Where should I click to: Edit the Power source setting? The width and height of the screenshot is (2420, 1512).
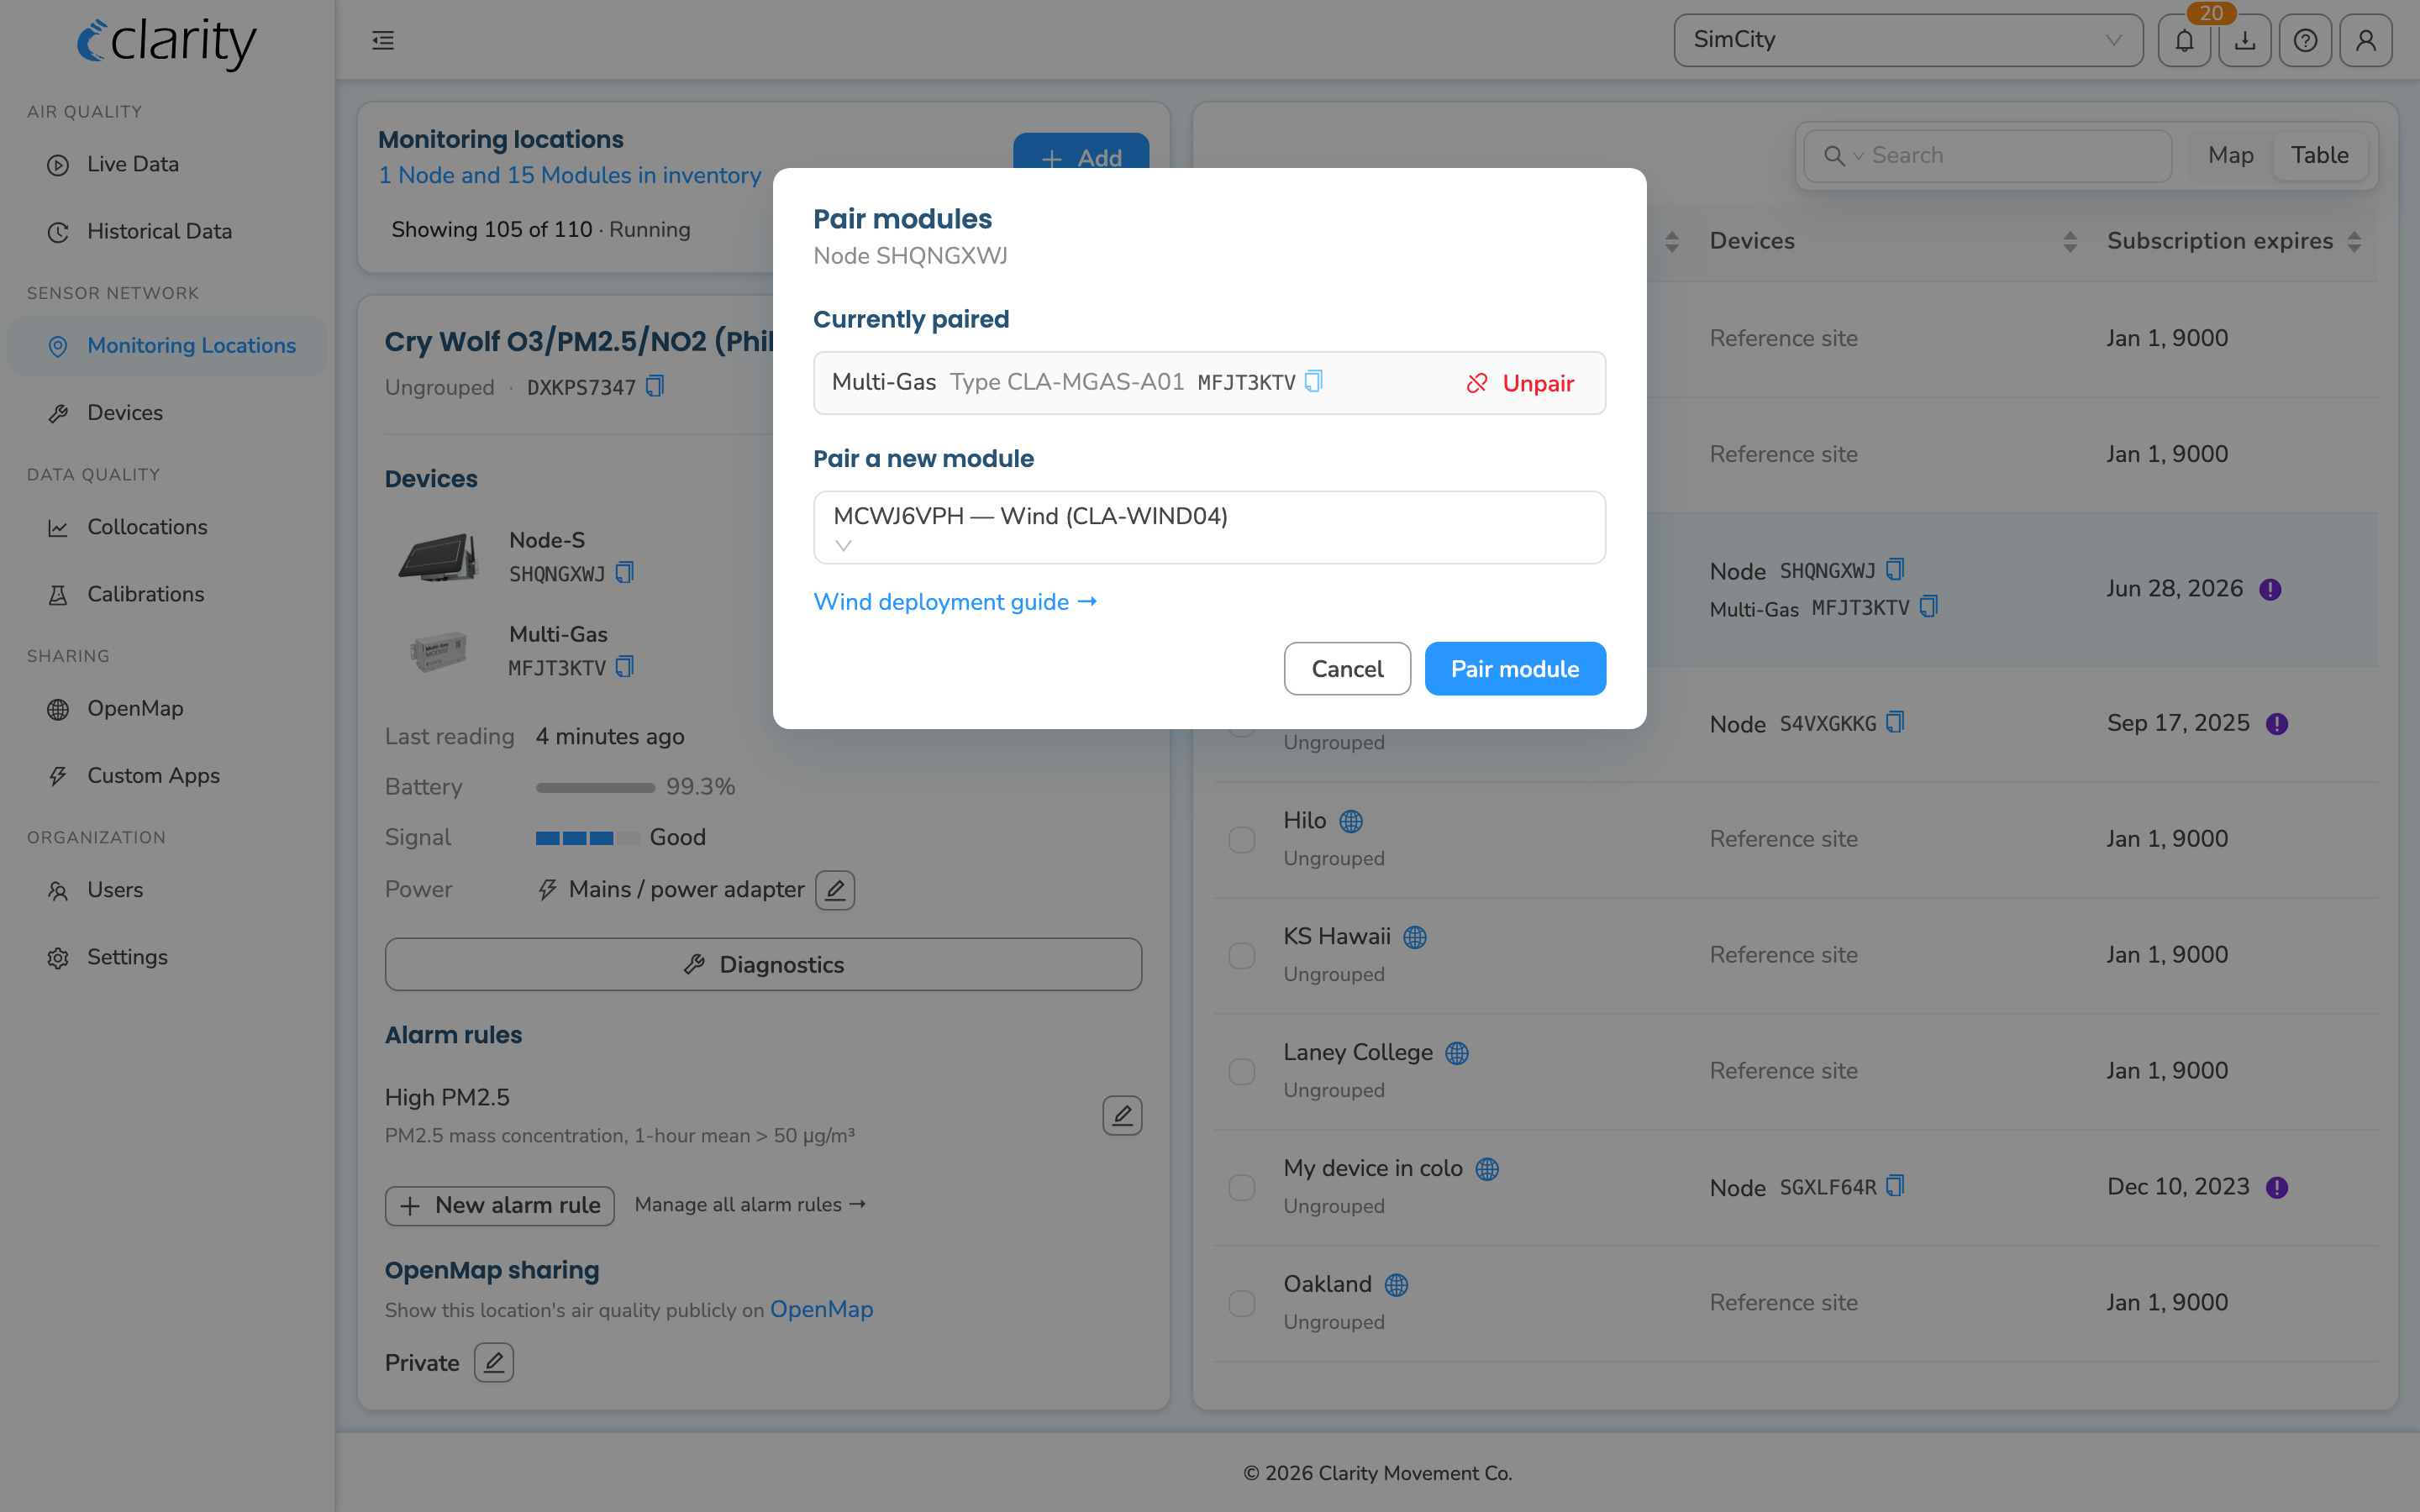[x=835, y=889]
